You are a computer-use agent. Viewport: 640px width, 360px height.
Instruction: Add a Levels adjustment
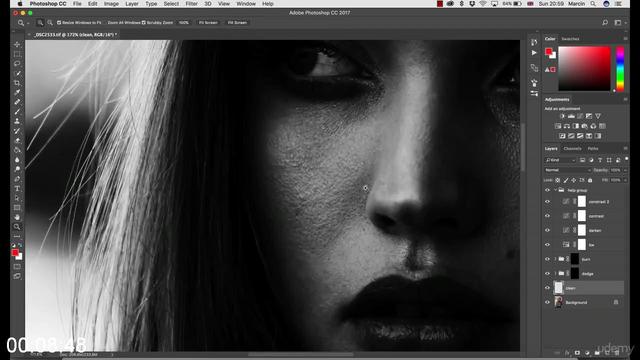click(x=571, y=116)
